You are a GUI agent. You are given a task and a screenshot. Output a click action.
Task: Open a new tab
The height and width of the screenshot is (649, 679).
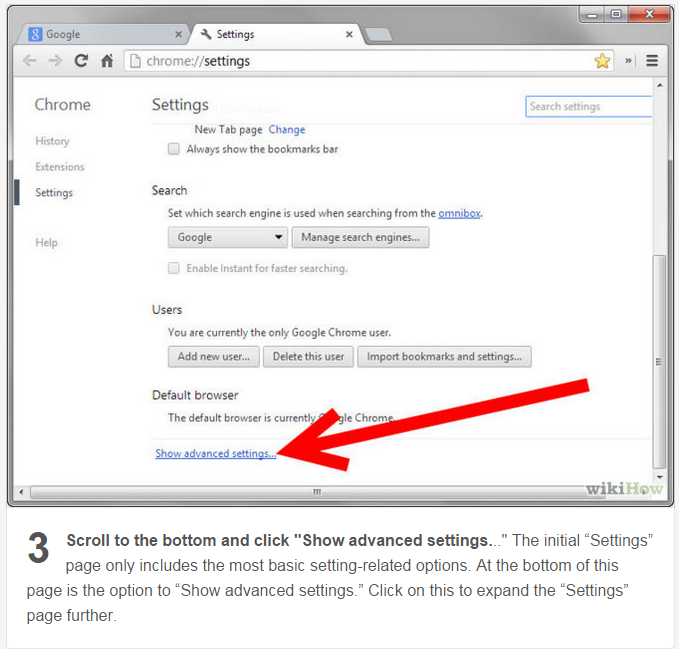pyautogui.click(x=379, y=35)
